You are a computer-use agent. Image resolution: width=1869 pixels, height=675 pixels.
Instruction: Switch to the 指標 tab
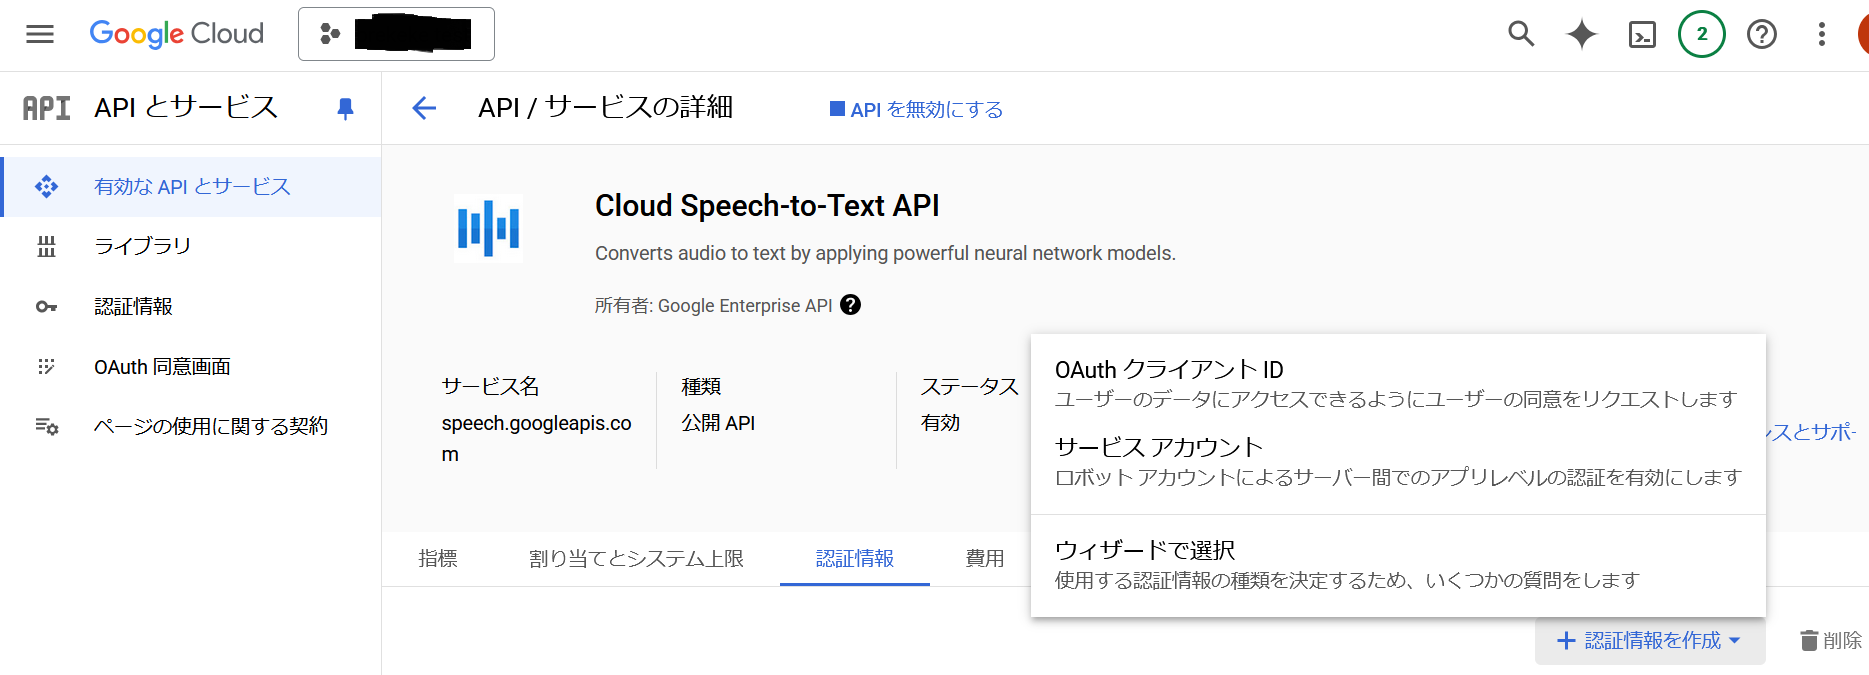click(x=438, y=558)
